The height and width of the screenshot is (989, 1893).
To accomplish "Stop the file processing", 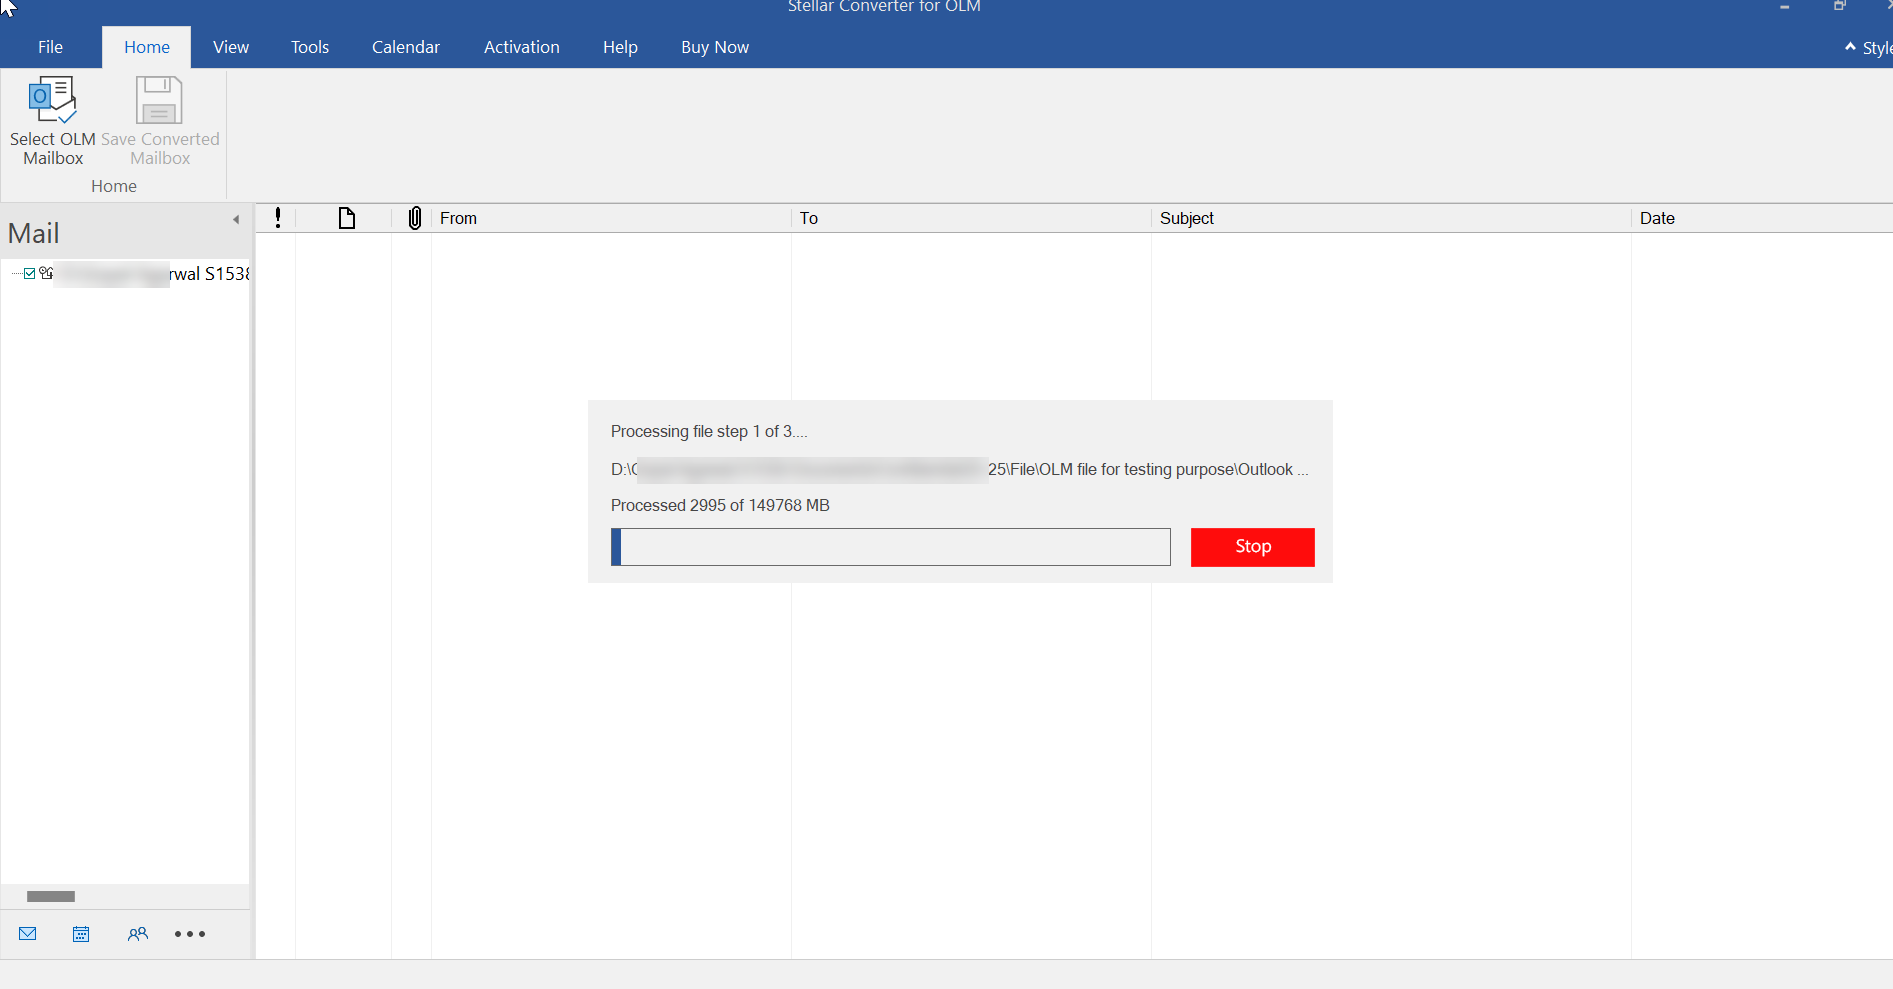I will click(1253, 547).
